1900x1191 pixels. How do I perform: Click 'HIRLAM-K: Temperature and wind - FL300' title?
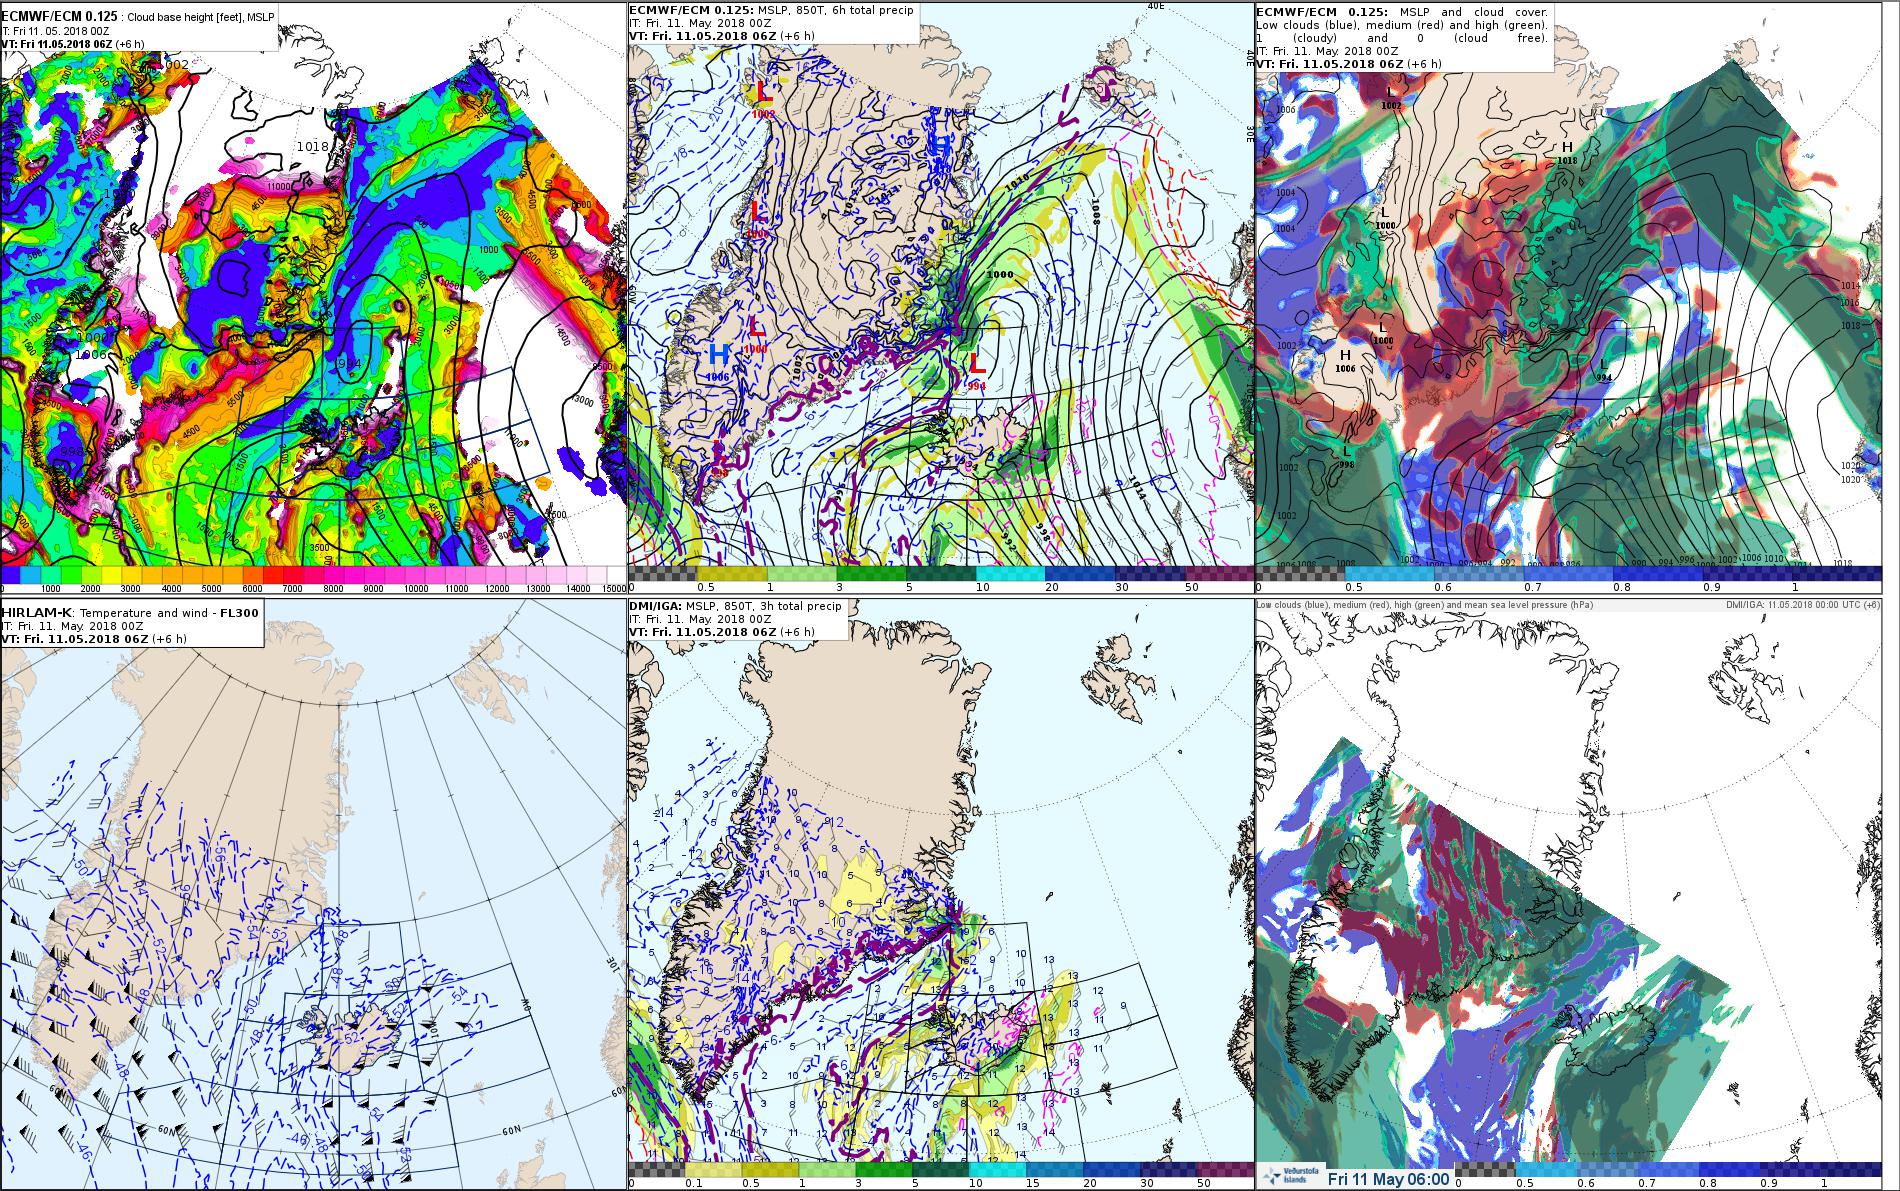point(132,612)
